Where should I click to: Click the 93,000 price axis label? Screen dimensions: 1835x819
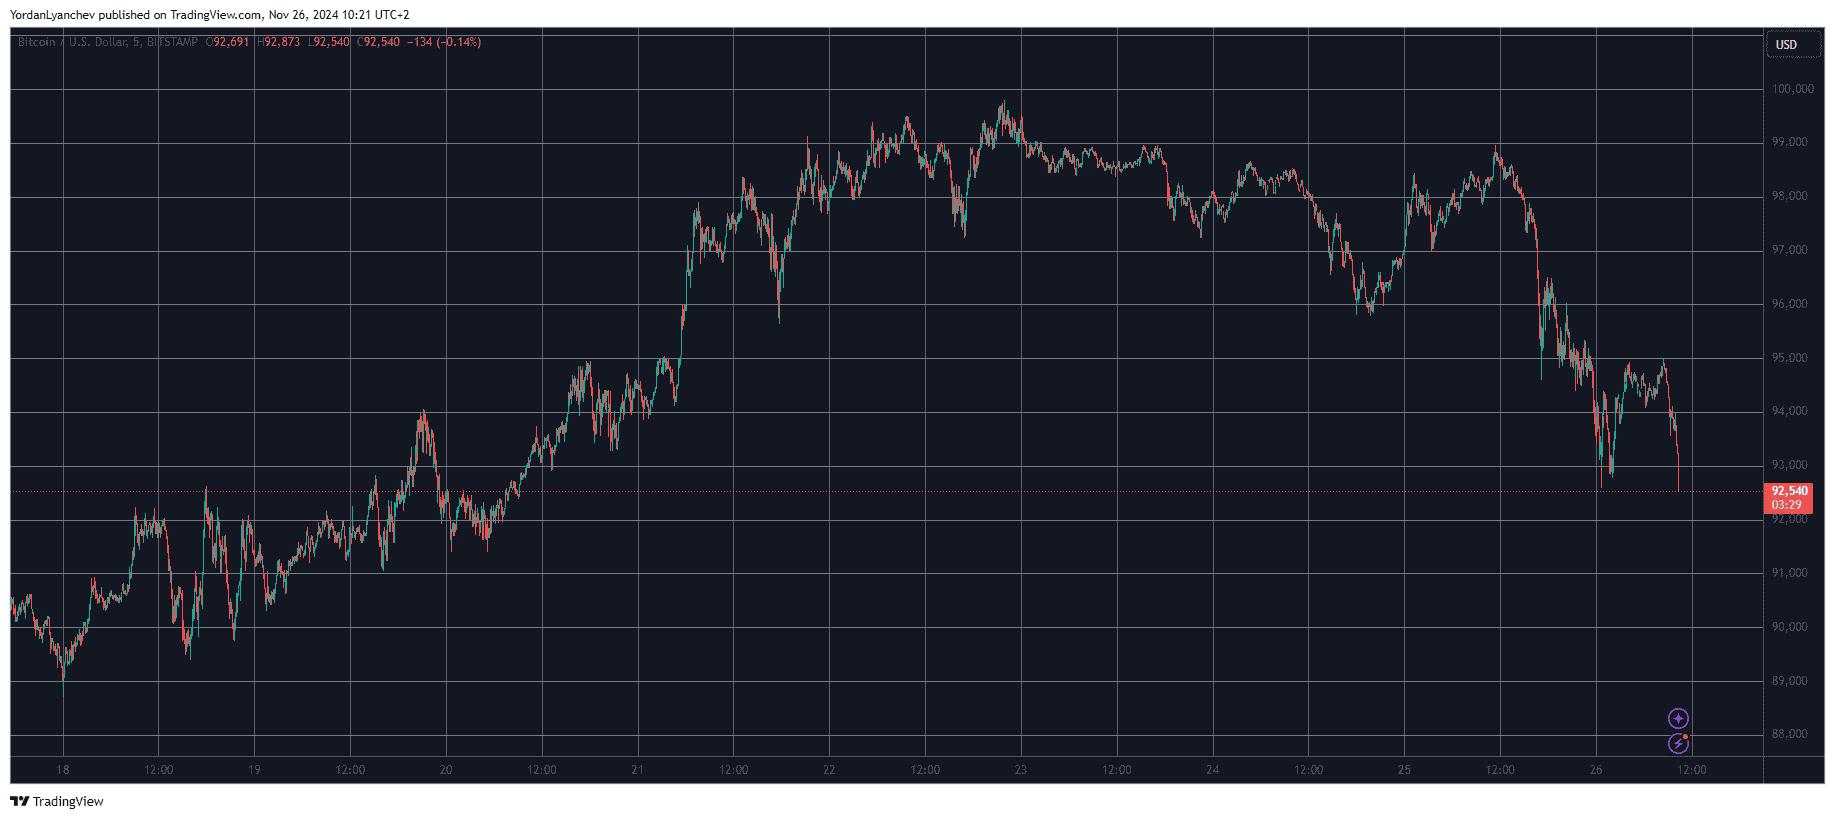click(x=1790, y=465)
